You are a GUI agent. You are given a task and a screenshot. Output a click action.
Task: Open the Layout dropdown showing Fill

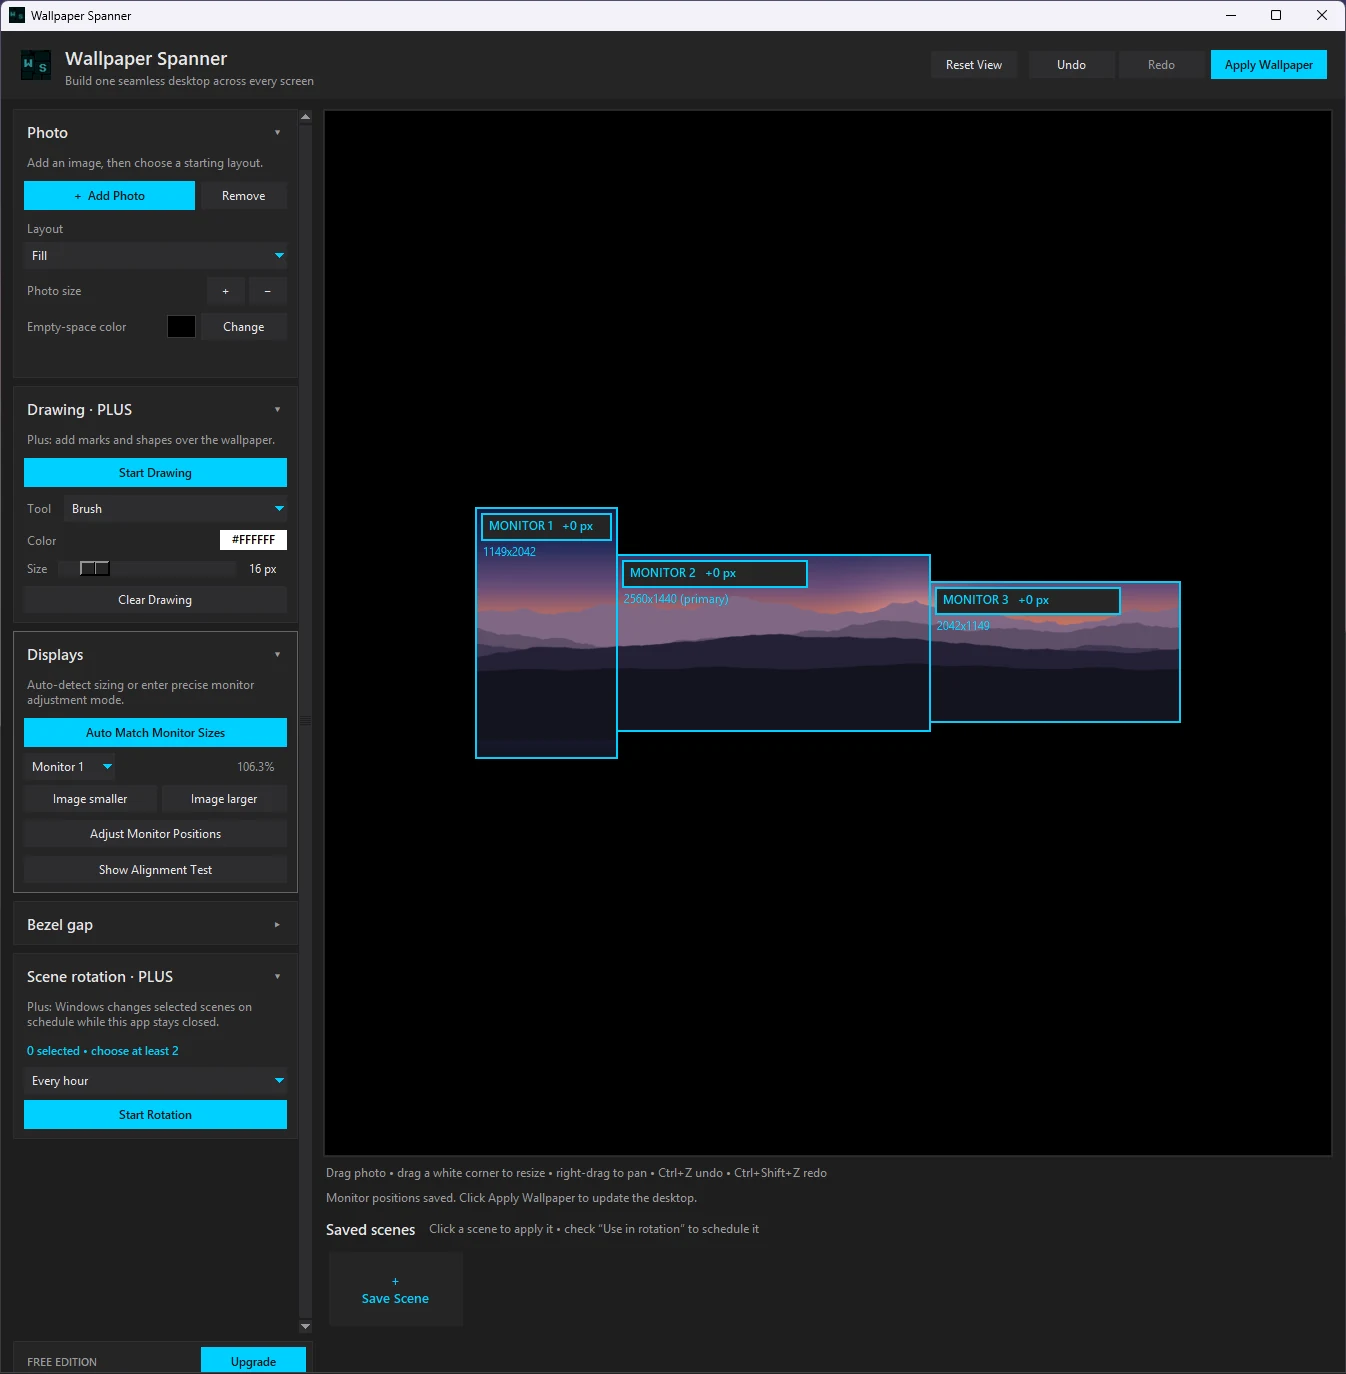coord(155,256)
